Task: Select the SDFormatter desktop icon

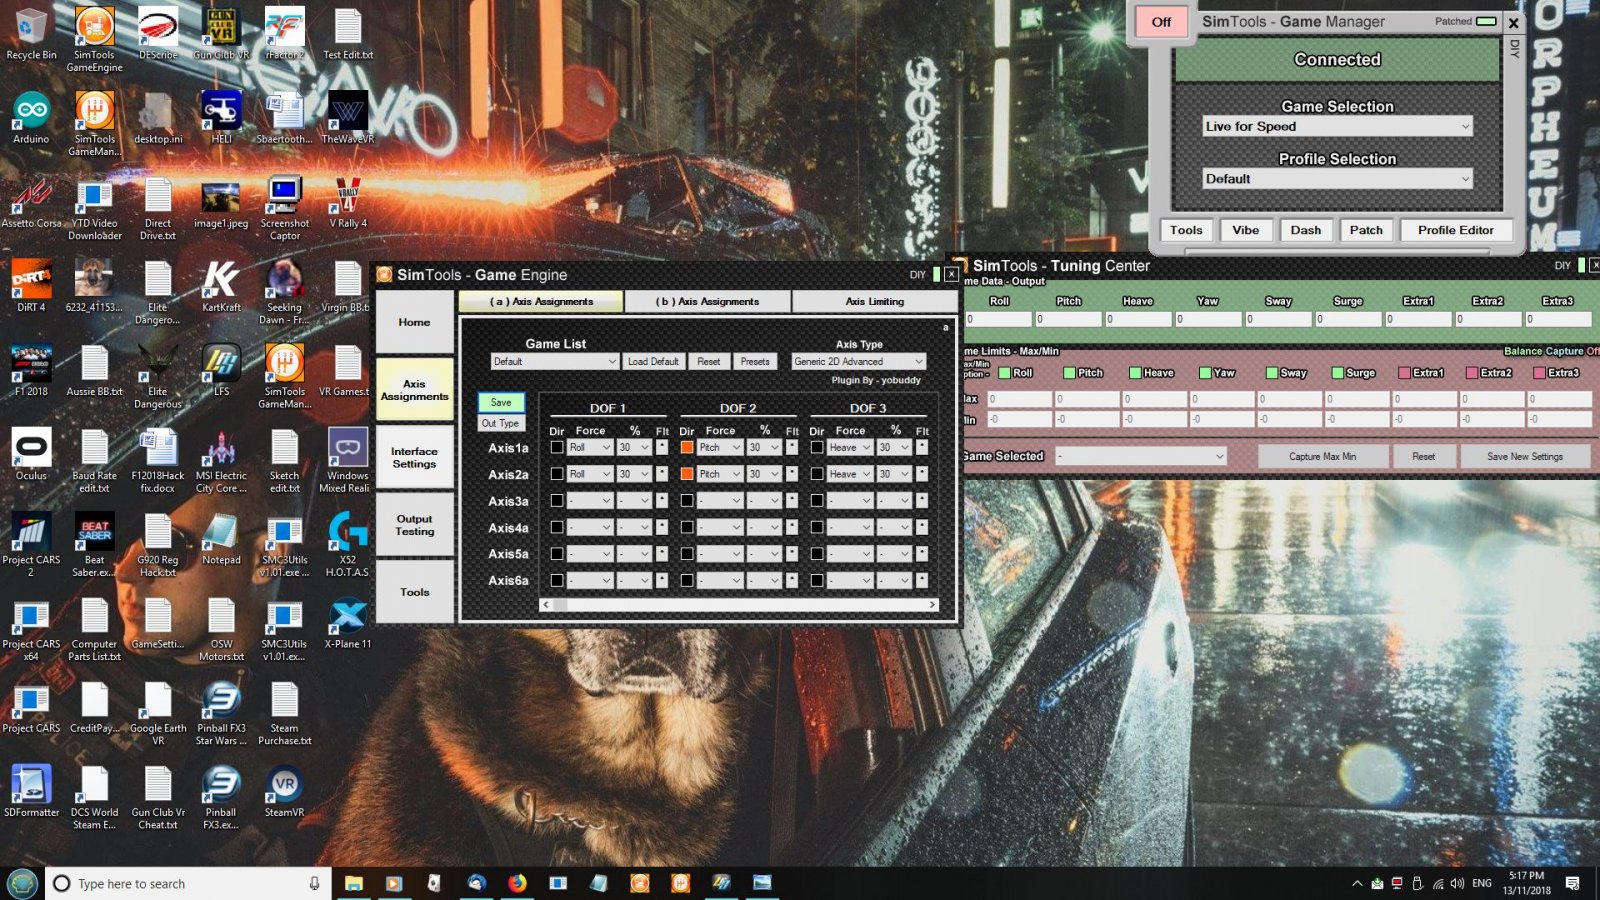Action: [x=31, y=790]
